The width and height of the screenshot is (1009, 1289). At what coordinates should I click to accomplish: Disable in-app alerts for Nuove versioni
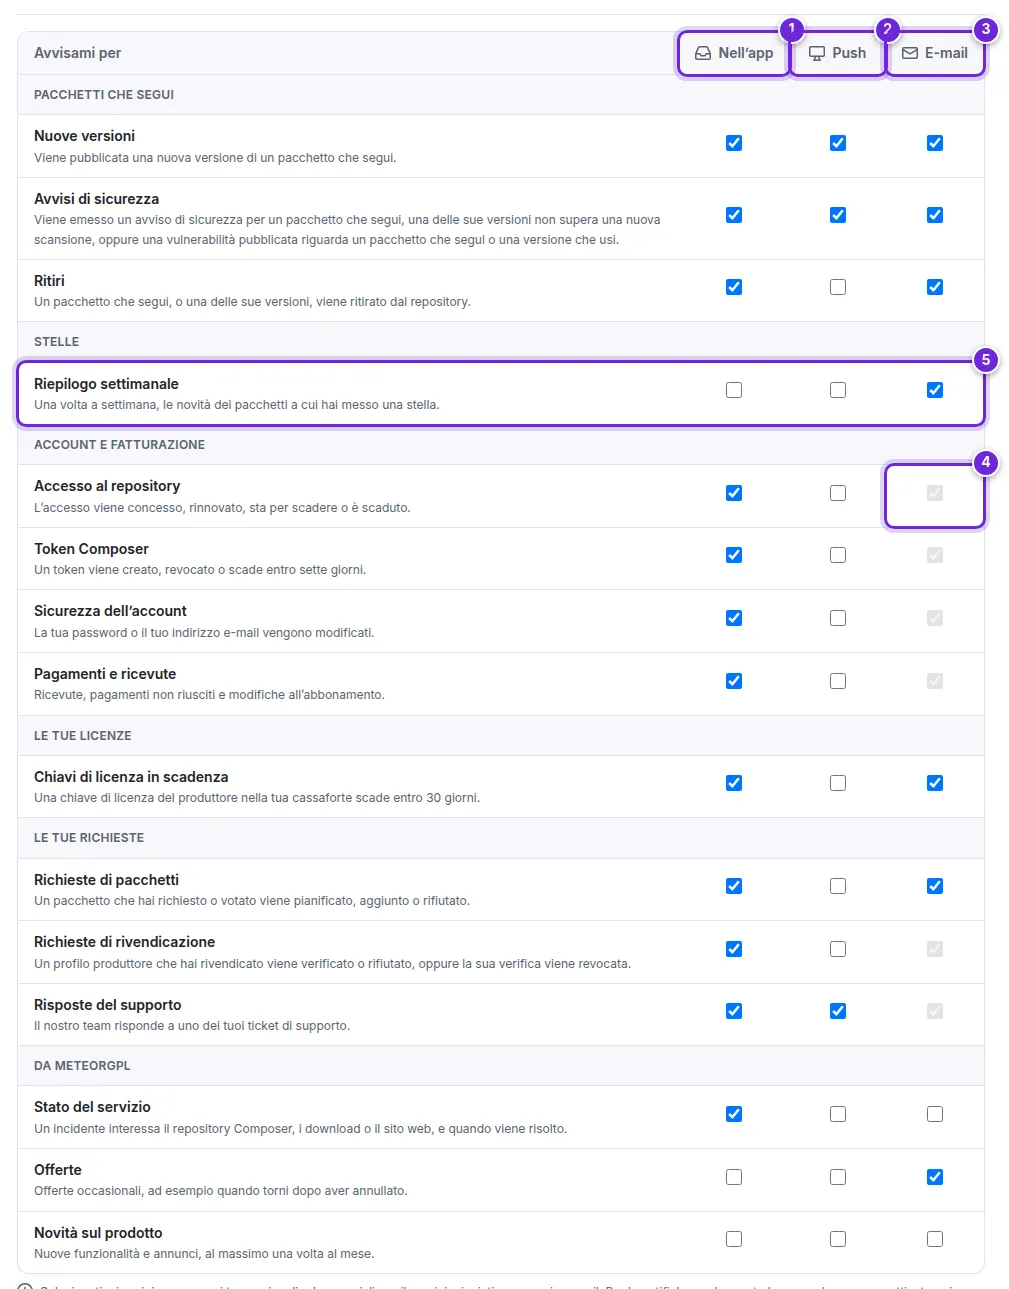click(734, 143)
